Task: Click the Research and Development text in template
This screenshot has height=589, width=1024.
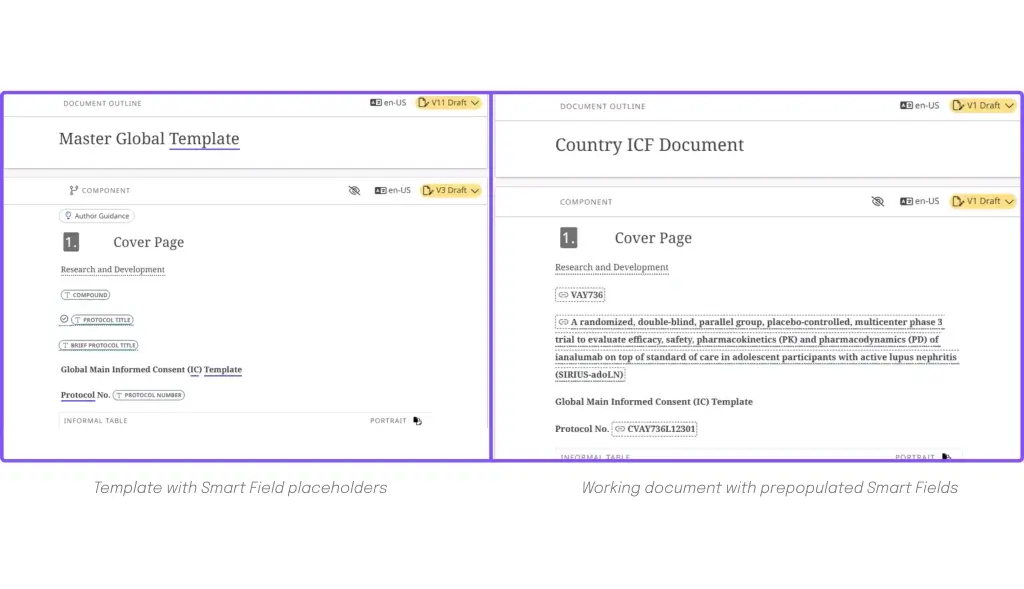Action: 113,270
